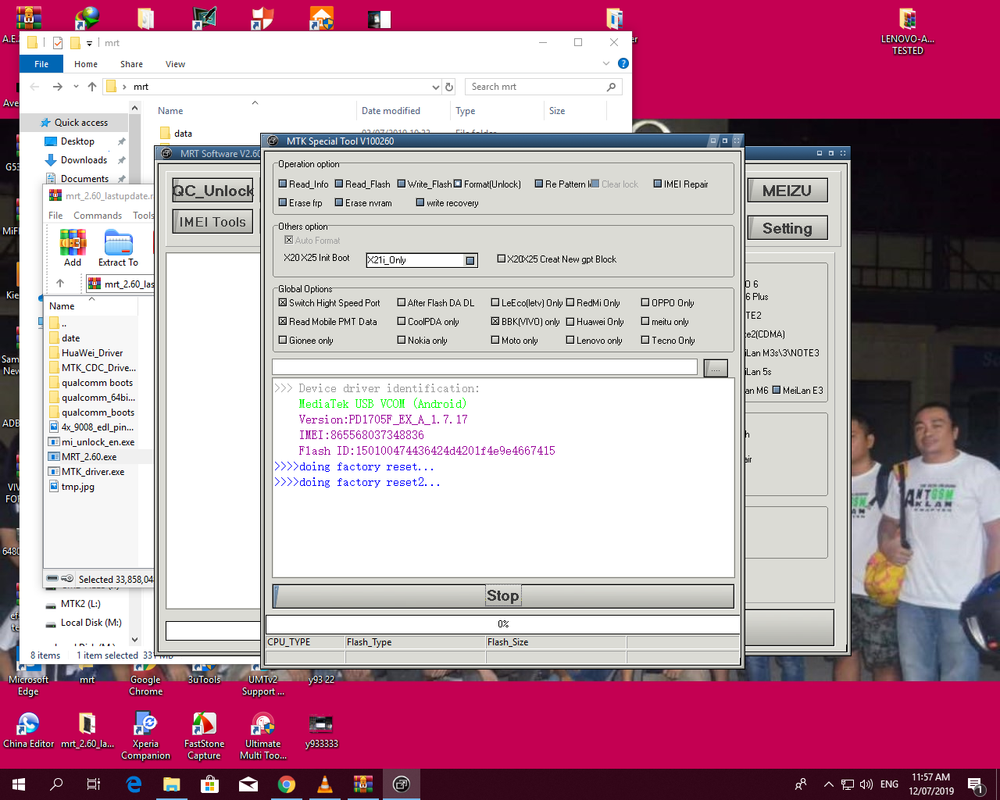Click the MEIZU button
This screenshot has width=1000, height=800.
coord(787,190)
